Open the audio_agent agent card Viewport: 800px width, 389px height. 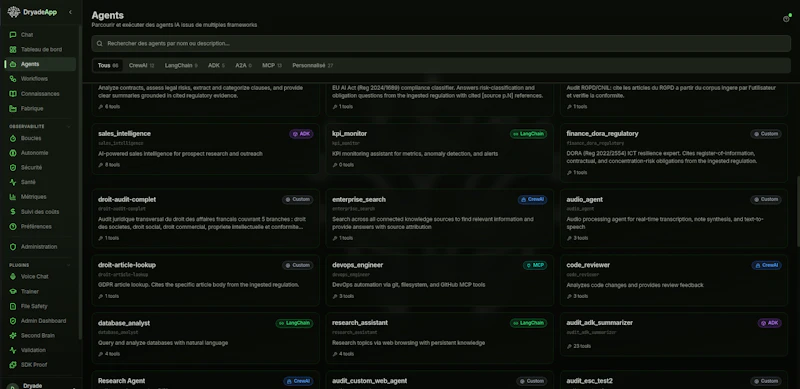tap(673, 218)
